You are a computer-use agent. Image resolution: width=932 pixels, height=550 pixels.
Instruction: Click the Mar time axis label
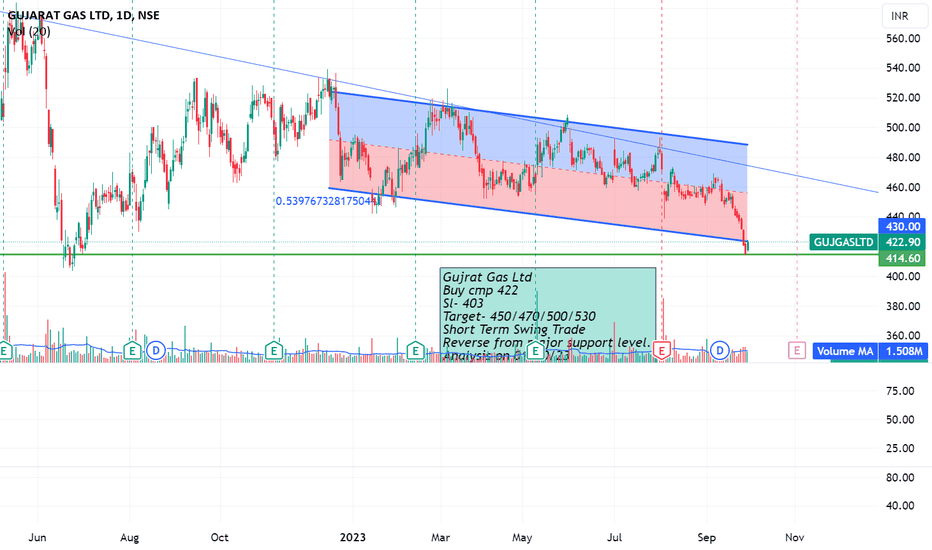pyautogui.click(x=440, y=538)
